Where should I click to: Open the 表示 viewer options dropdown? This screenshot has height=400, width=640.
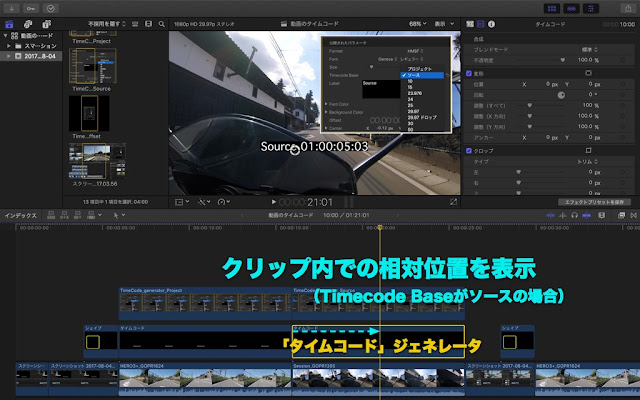click(x=444, y=24)
